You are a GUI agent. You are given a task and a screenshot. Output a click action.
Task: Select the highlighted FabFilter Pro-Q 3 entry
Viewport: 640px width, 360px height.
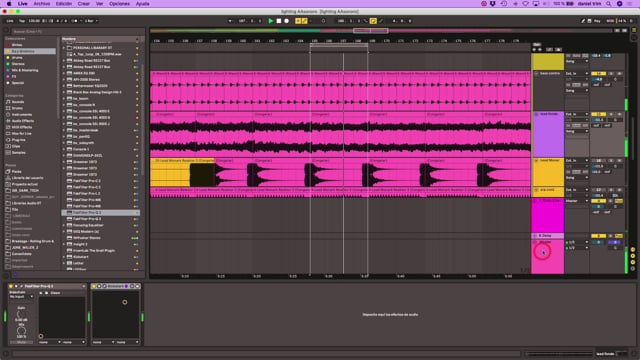pos(100,213)
